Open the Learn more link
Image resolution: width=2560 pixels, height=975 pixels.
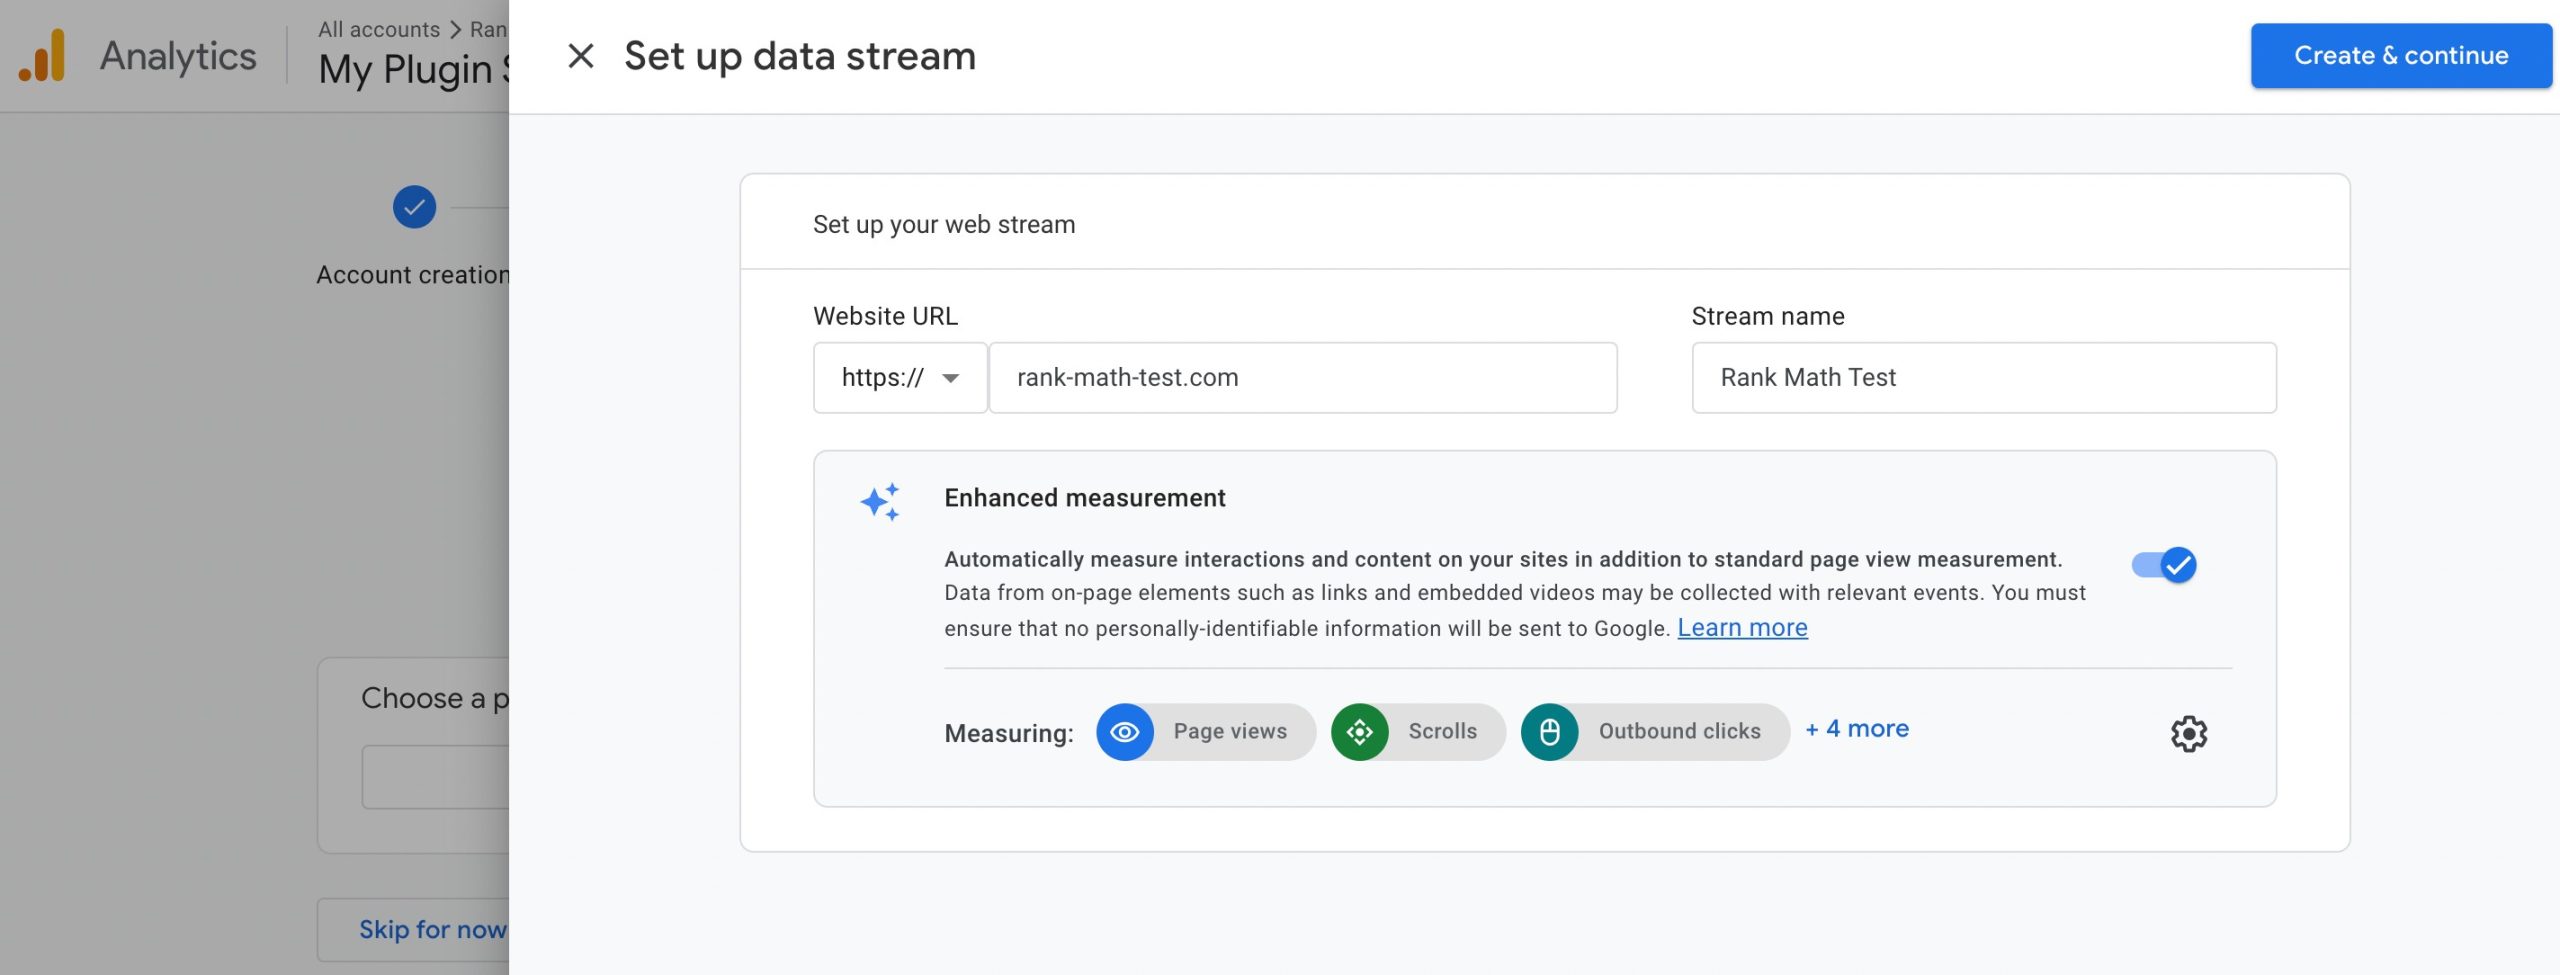tap(1742, 628)
